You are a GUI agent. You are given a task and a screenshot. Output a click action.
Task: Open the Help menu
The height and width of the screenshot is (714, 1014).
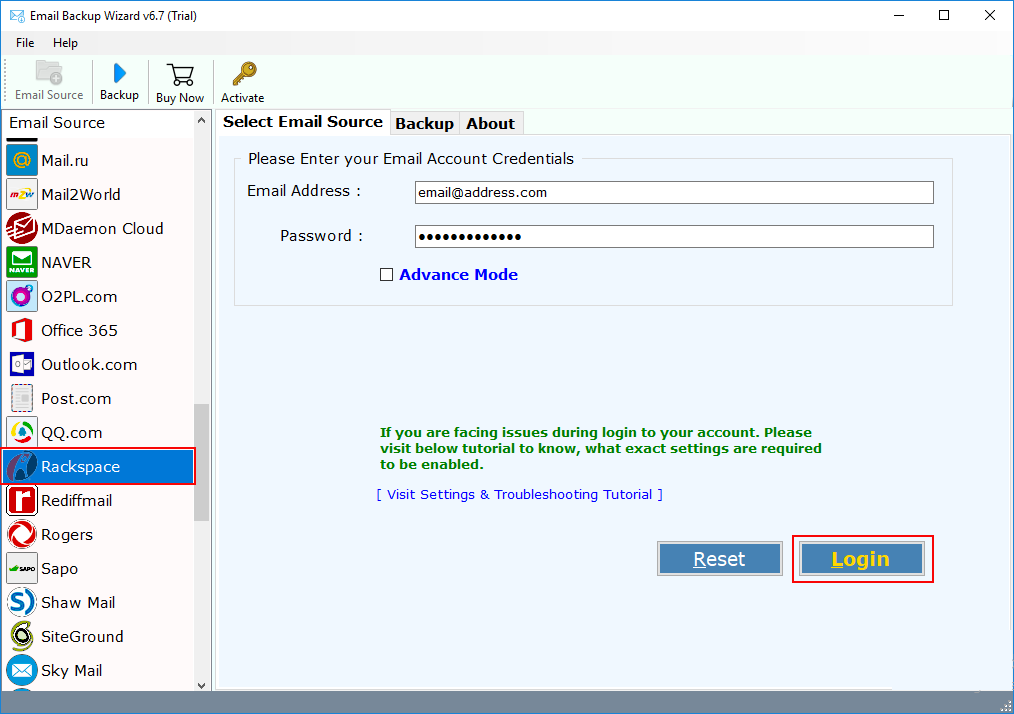click(x=65, y=43)
